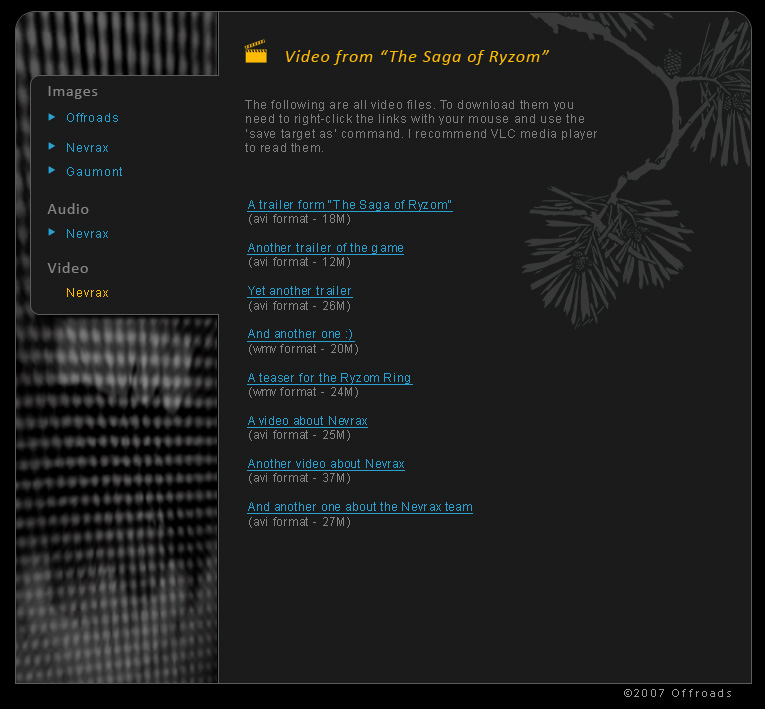The height and width of the screenshot is (709, 765).
Task: Click '(avi format - 27M)' text
Action: 300,522
